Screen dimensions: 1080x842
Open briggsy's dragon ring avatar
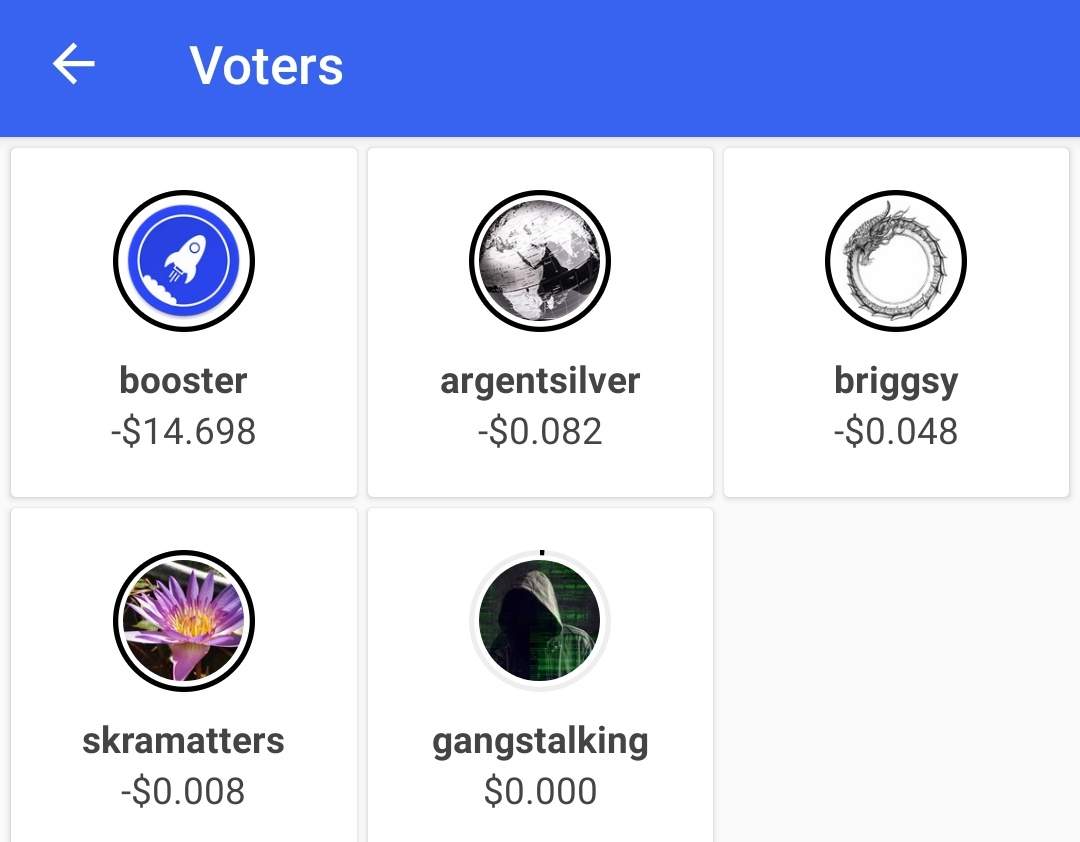[x=896, y=261]
